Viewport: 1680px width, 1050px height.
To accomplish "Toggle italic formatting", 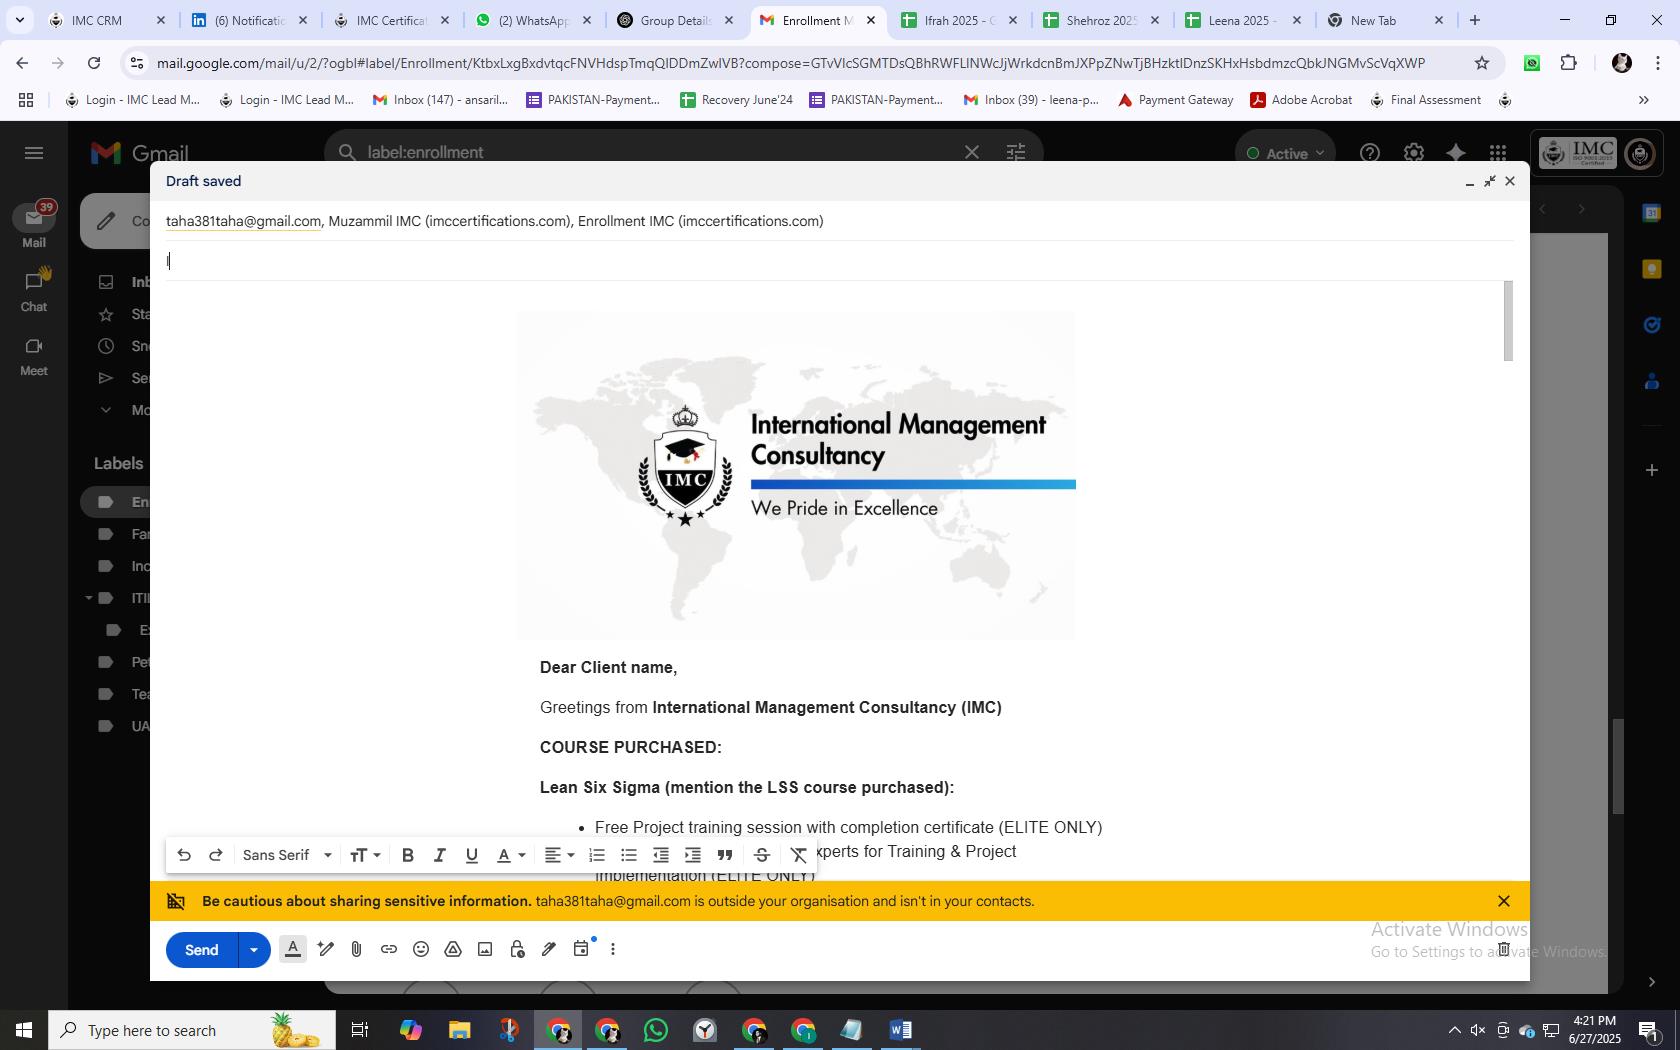I will [439, 855].
